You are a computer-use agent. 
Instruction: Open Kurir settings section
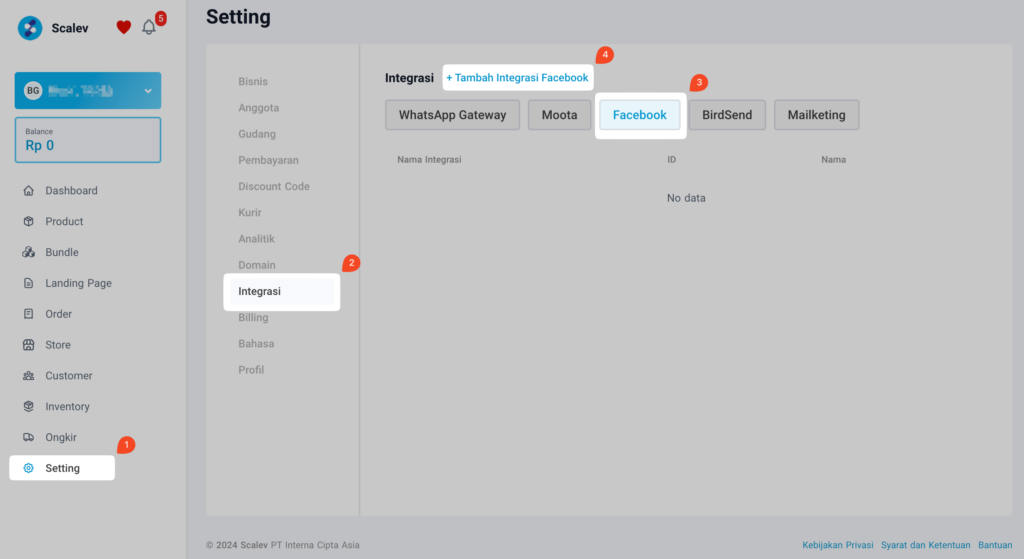pyautogui.click(x=249, y=212)
